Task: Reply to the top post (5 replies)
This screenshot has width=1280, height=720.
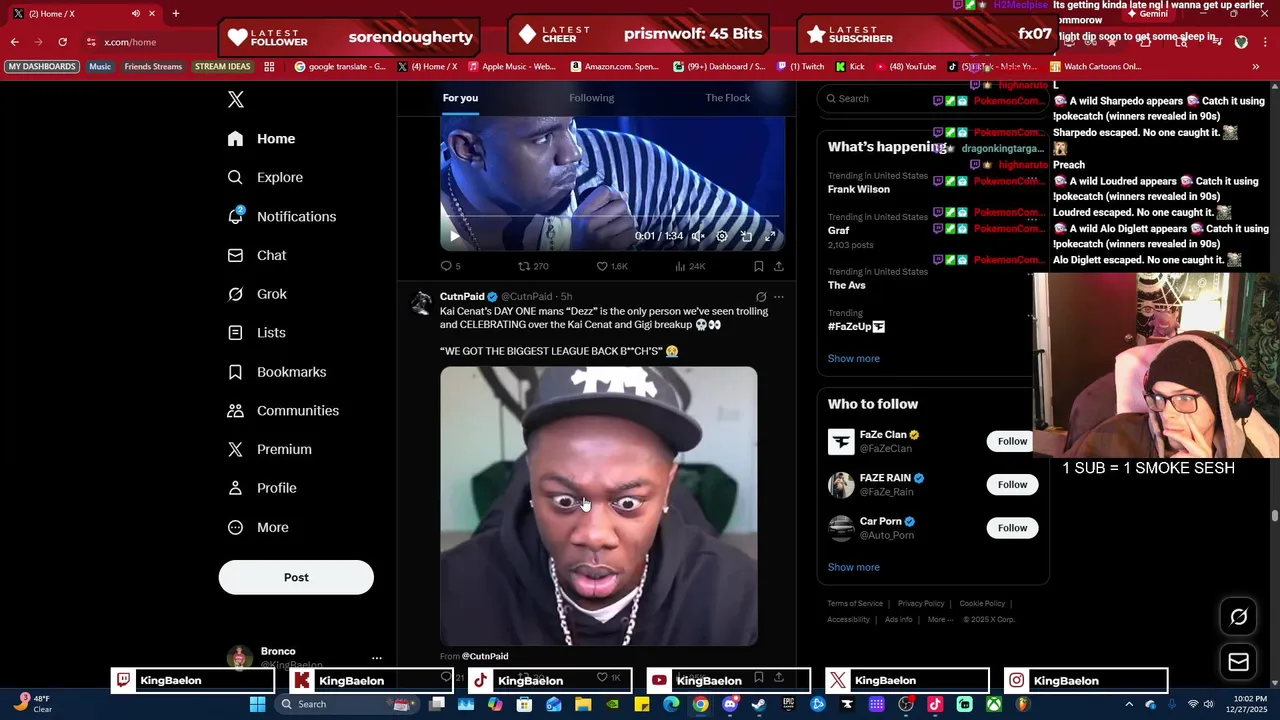Action: tap(451, 266)
